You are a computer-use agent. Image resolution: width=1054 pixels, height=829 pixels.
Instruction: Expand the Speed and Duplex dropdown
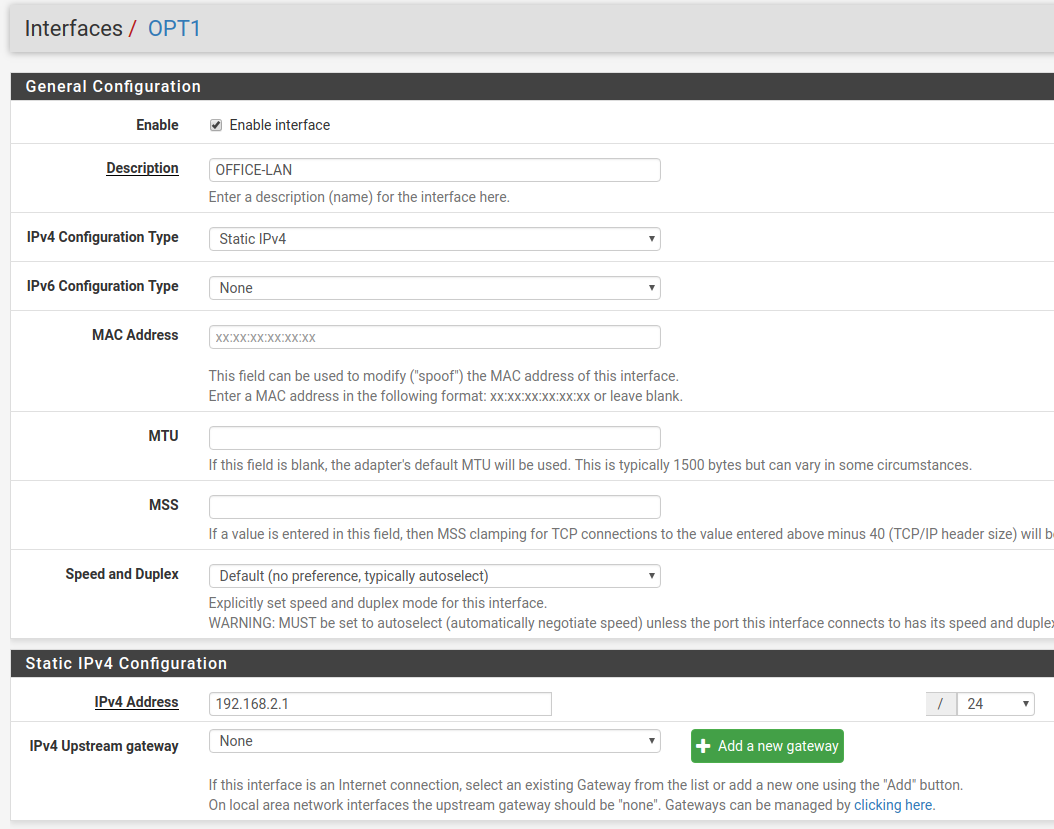[434, 576]
